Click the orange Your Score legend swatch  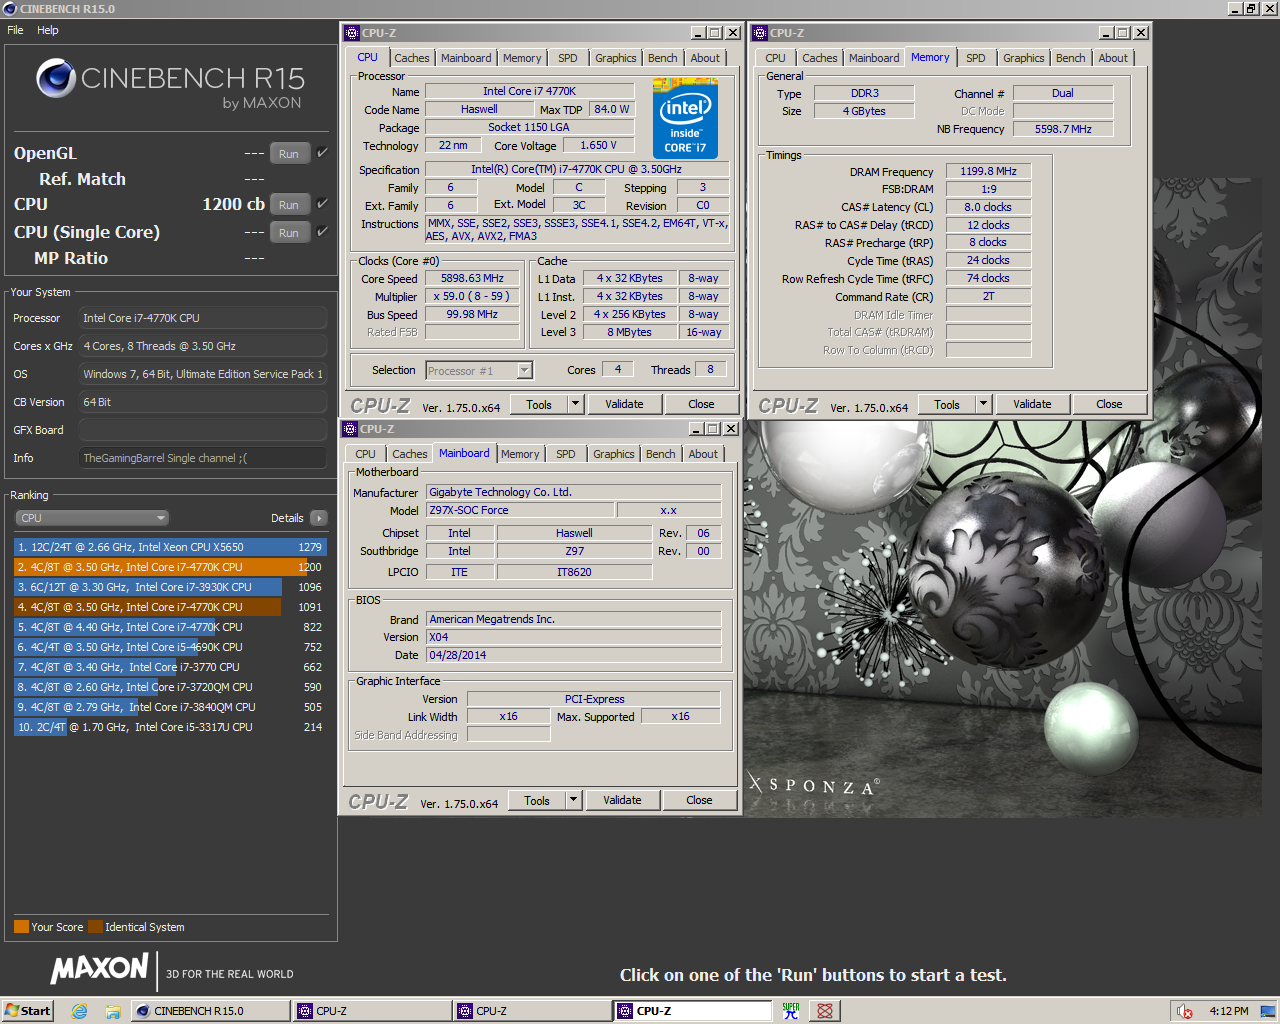tap(21, 926)
